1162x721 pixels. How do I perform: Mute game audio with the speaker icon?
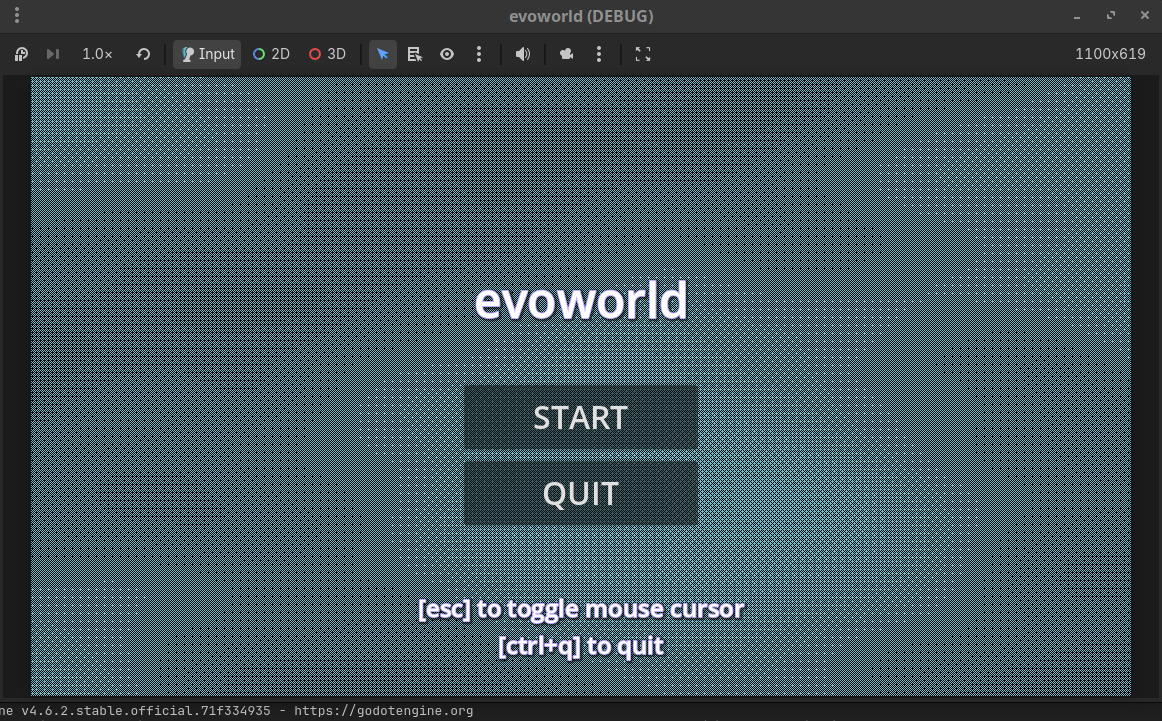(x=523, y=54)
